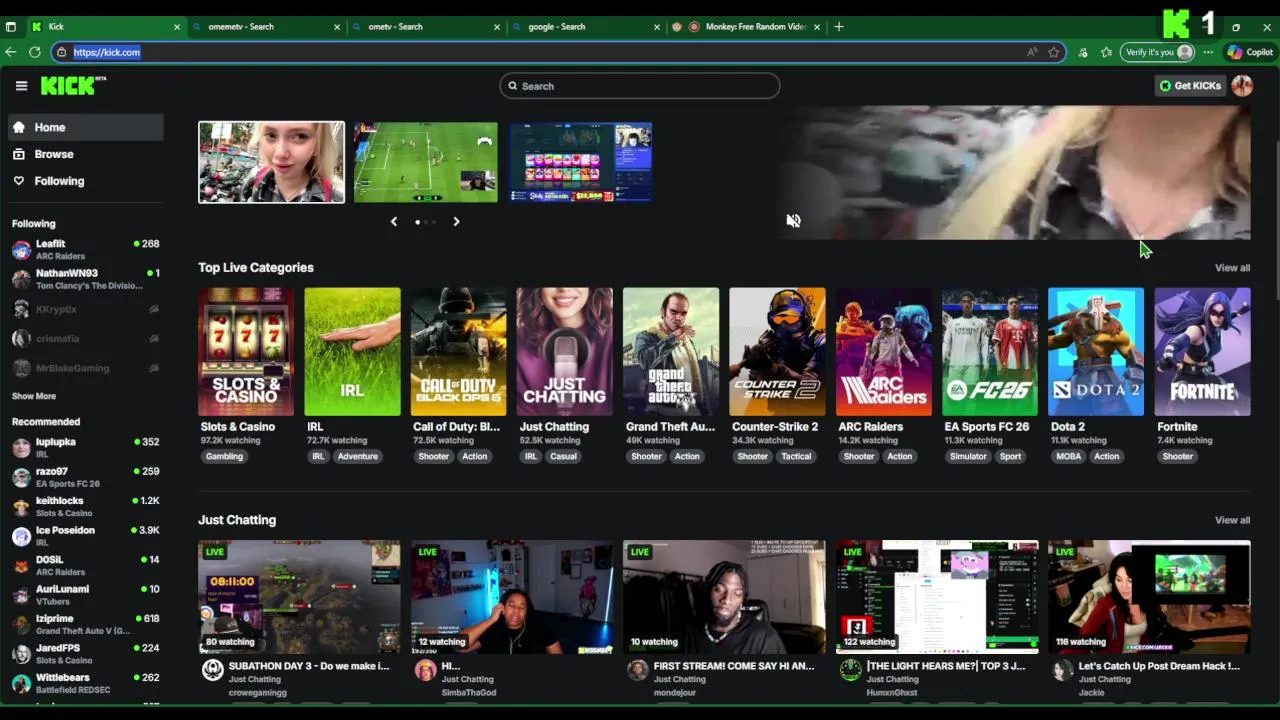Open the FIRST STREAM mondejour thumbnail
Image resolution: width=1280 pixels, height=720 pixels.
pos(724,597)
